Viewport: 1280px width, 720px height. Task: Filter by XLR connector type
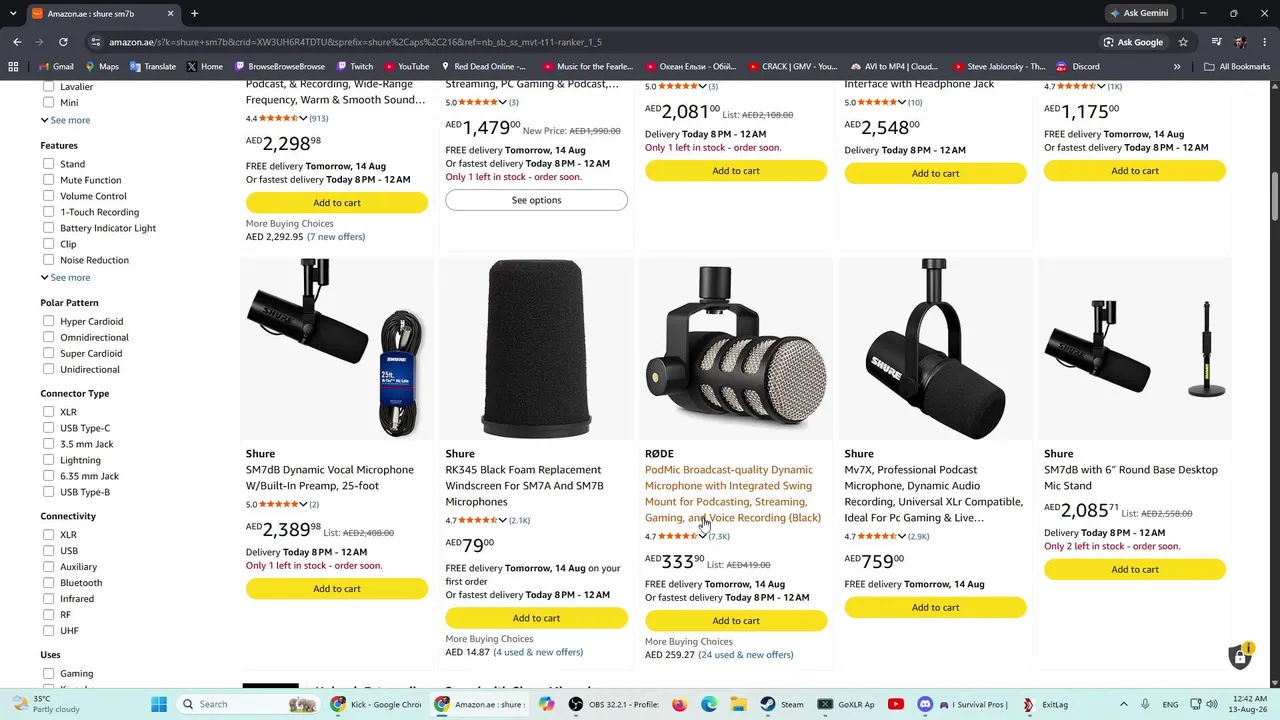click(48, 412)
